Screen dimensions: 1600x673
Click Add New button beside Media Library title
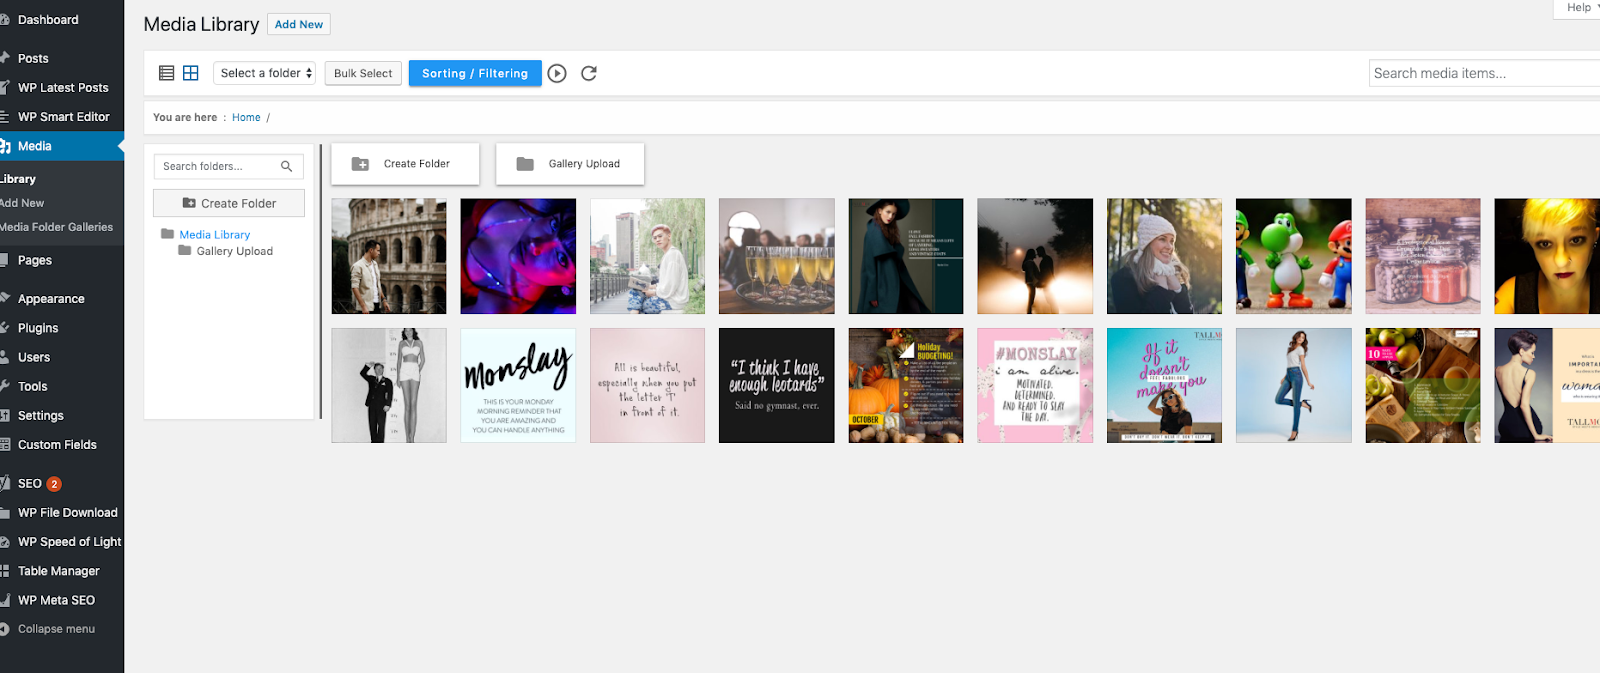point(299,24)
